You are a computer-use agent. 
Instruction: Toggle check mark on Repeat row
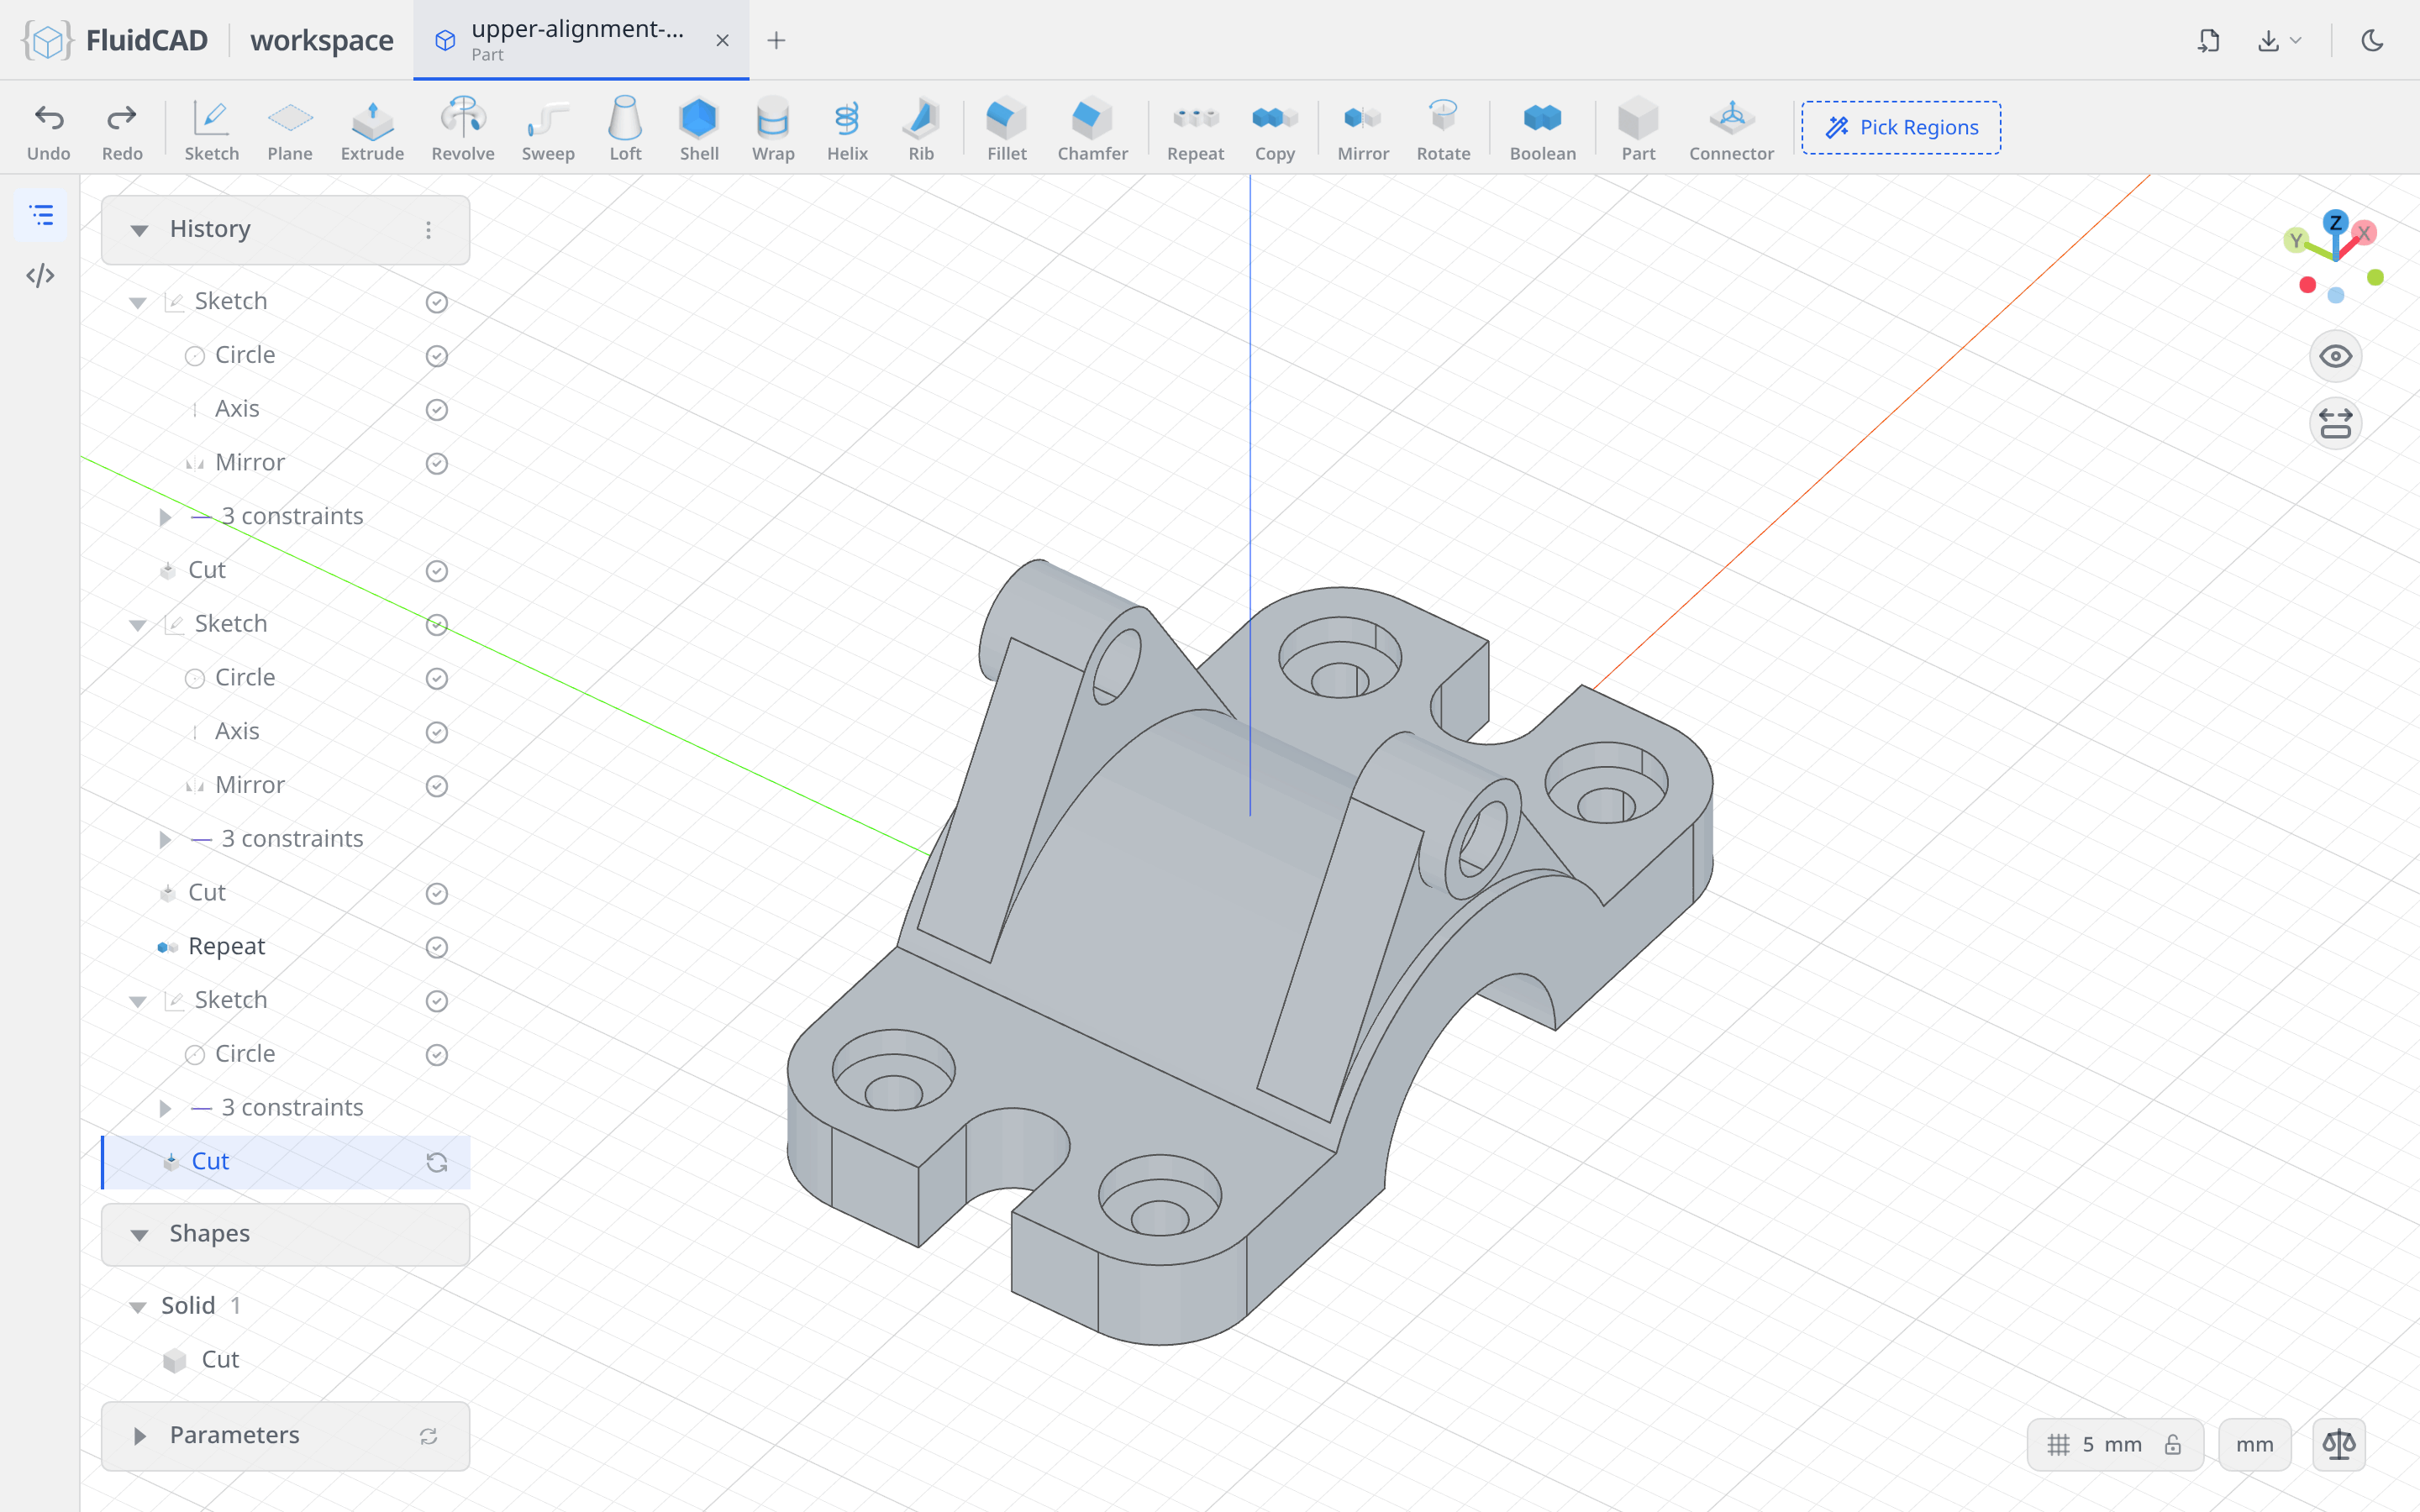437,947
